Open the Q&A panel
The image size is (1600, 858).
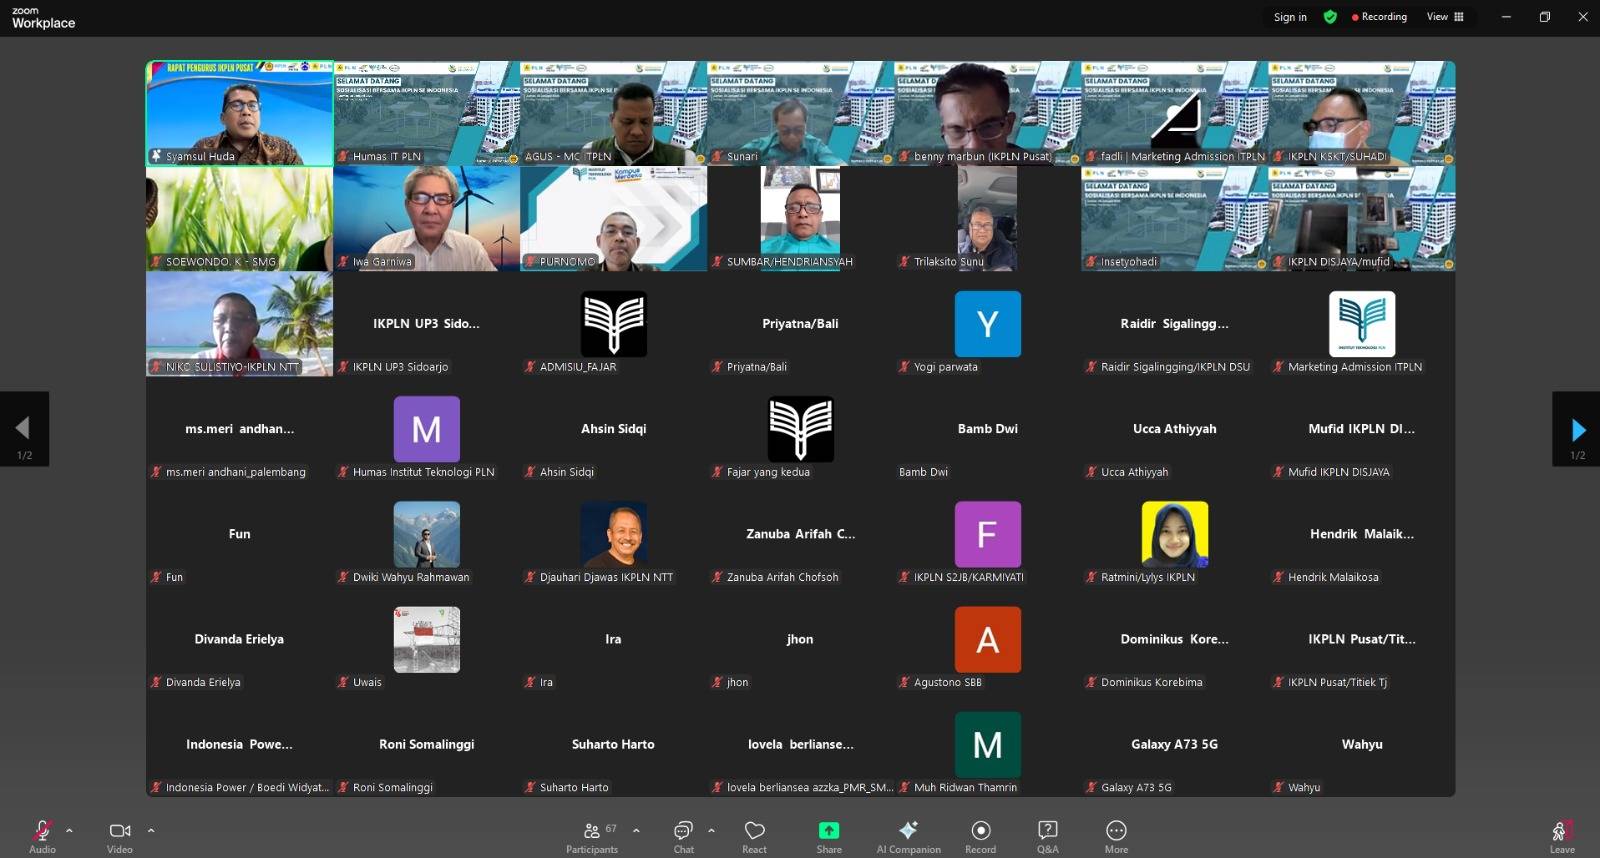(x=1047, y=836)
